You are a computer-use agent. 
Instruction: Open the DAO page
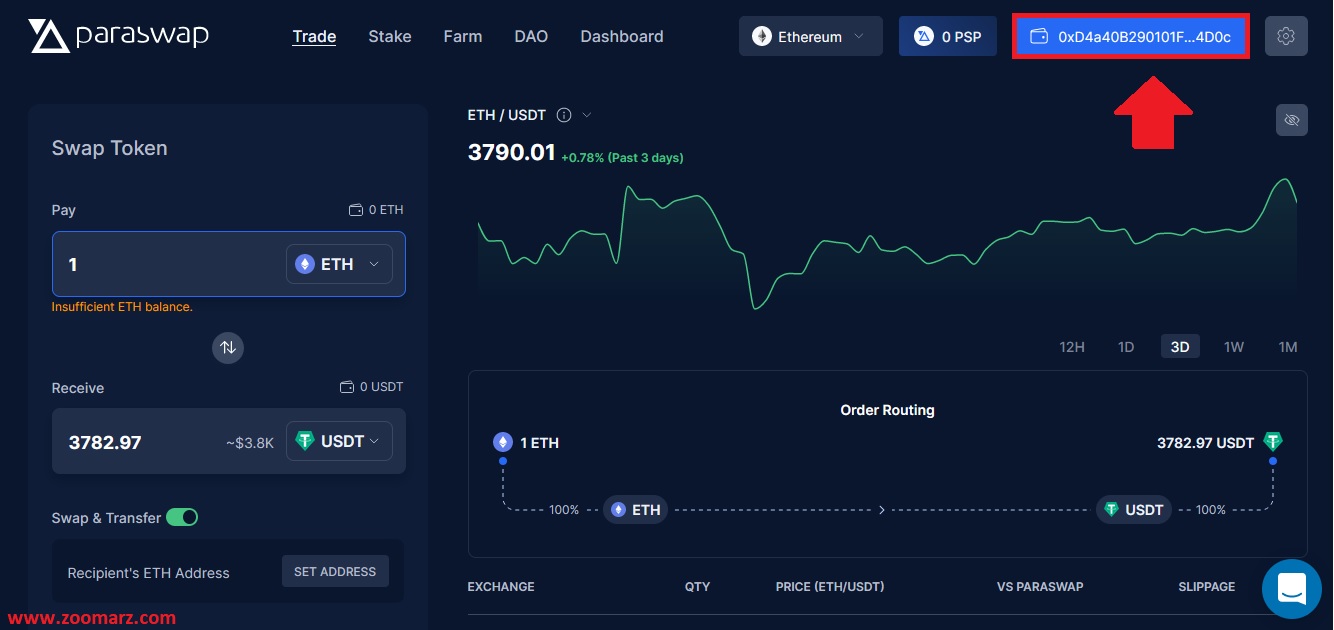[x=531, y=36]
